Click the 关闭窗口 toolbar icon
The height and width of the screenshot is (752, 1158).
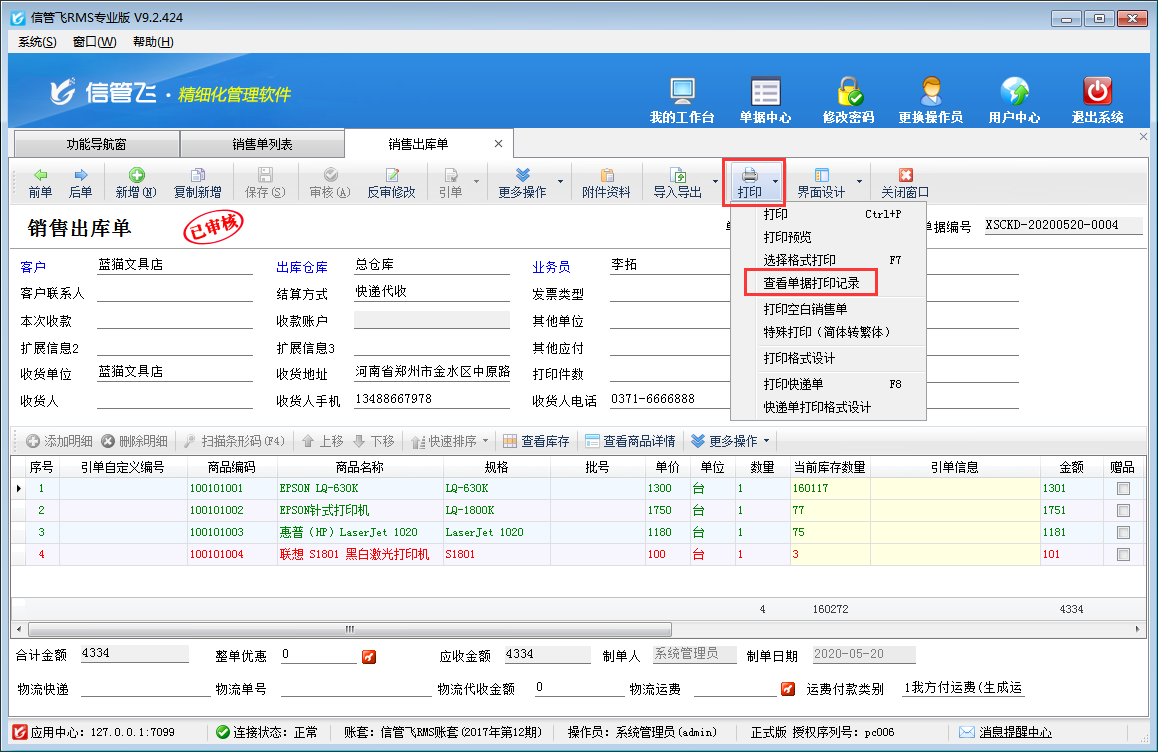pos(905,183)
